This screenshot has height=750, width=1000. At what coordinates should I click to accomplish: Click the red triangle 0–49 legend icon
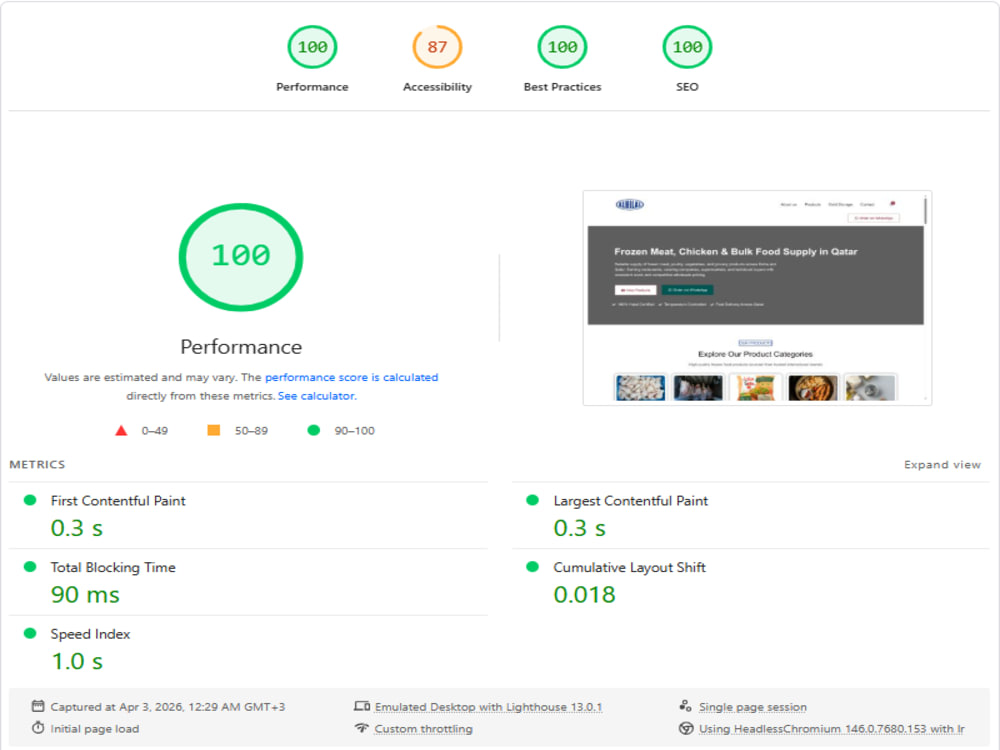pos(121,430)
